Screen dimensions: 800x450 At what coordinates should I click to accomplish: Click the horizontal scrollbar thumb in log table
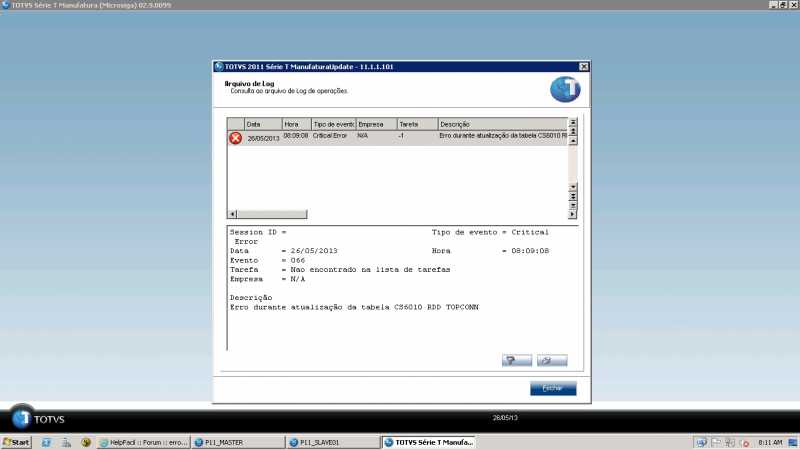point(272,214)
